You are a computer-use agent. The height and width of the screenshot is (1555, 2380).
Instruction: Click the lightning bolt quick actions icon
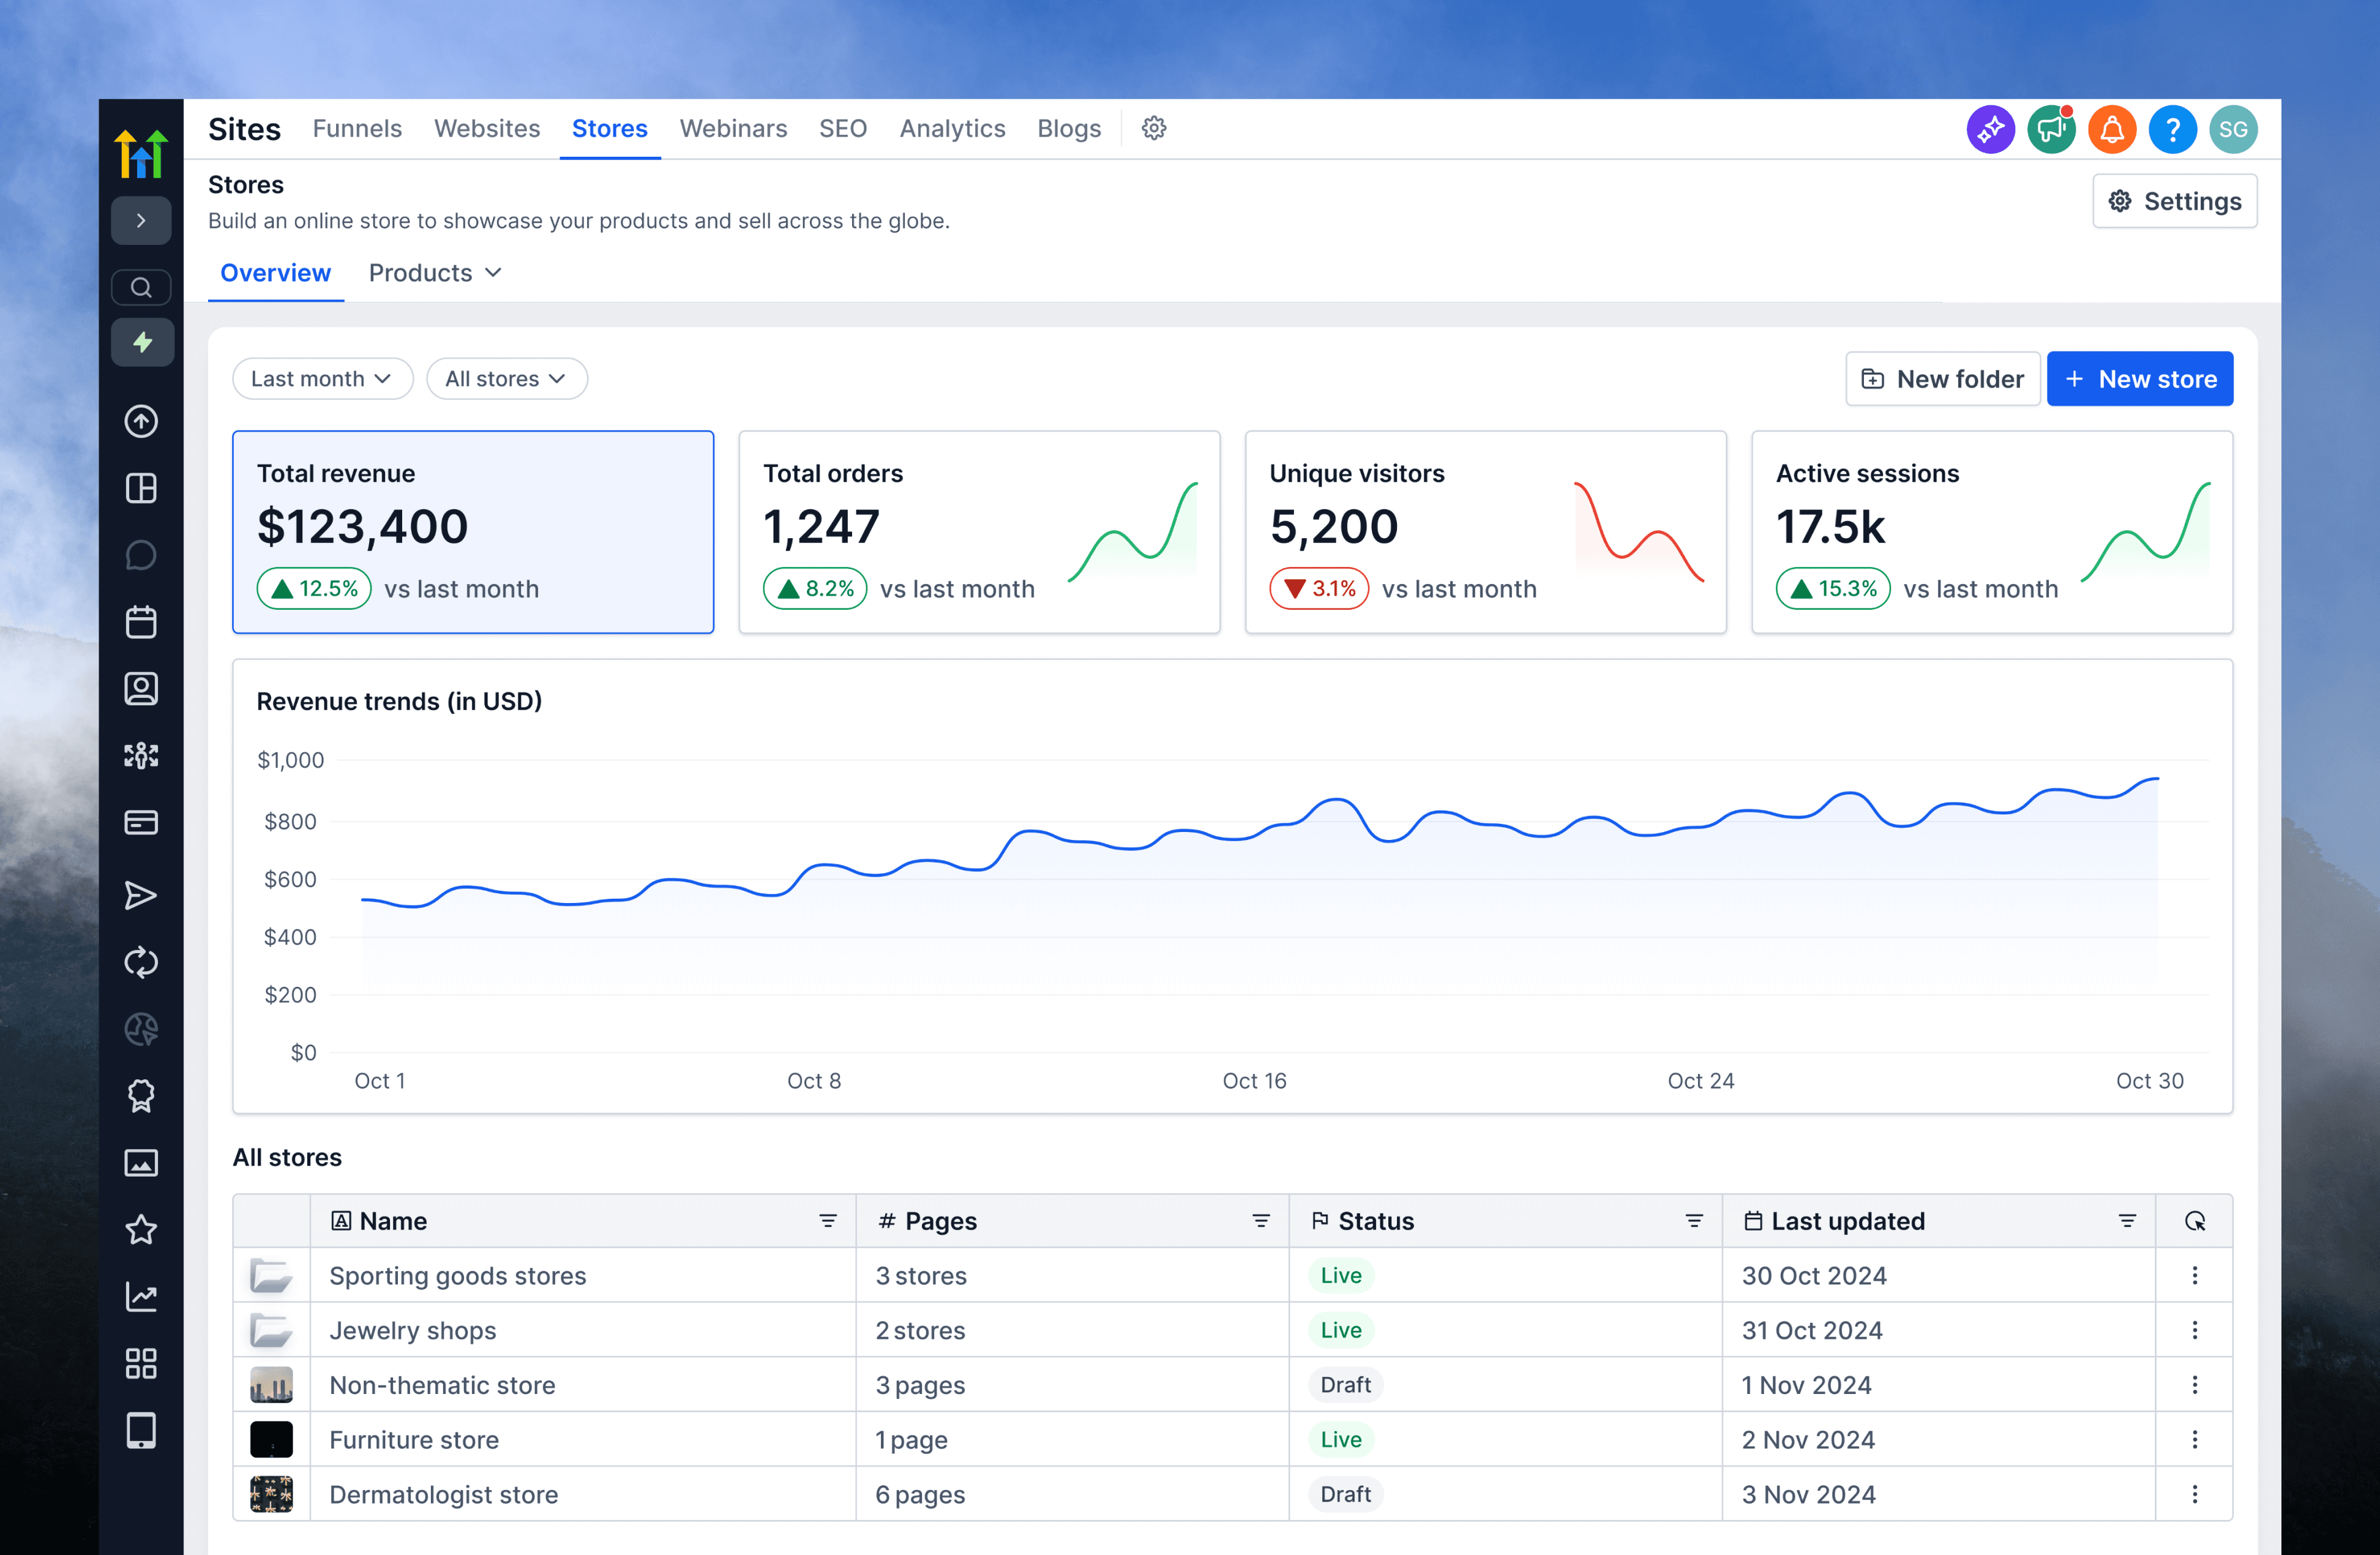(x=142, y=343)
